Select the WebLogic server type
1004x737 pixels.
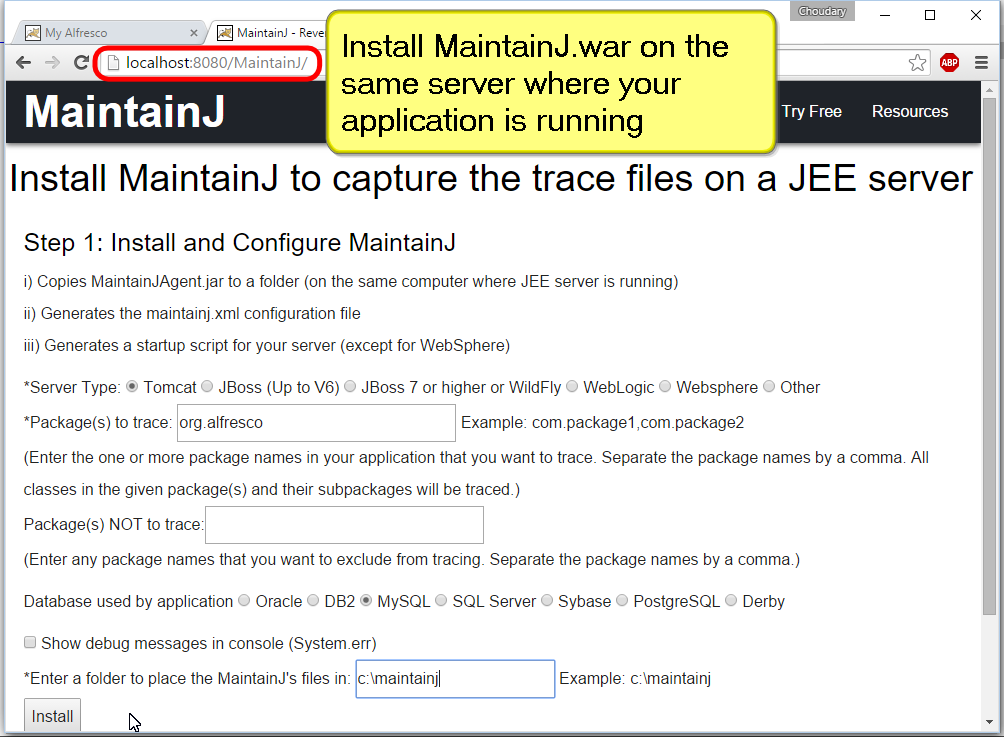(572, 387)
